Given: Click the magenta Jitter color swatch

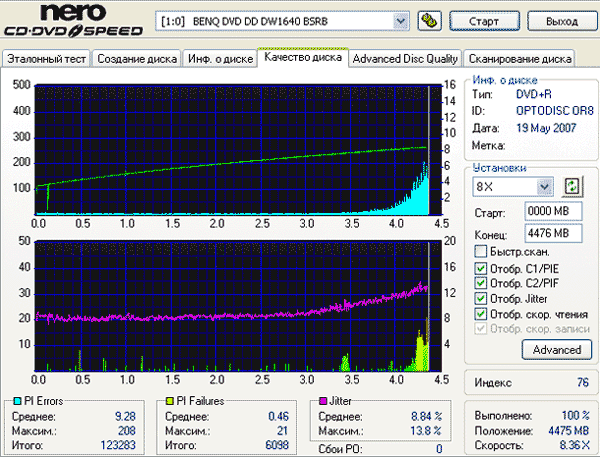Looking at the screenshot, I should click(x=323, y=401).
